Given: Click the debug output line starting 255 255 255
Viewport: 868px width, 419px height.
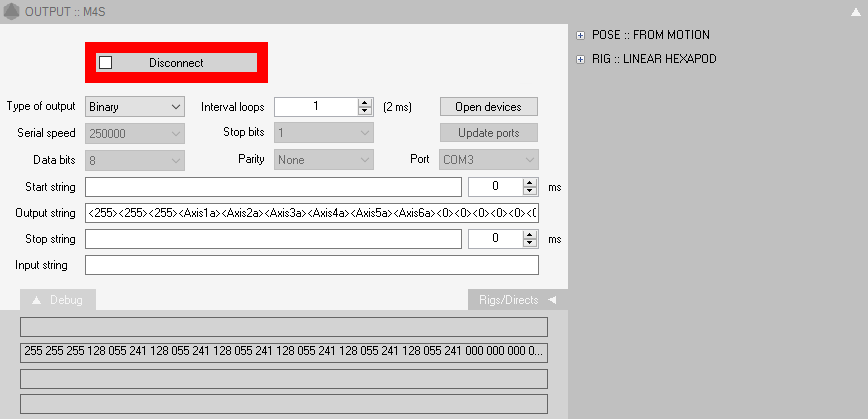Looking at the screenshot, I should 284,353.
